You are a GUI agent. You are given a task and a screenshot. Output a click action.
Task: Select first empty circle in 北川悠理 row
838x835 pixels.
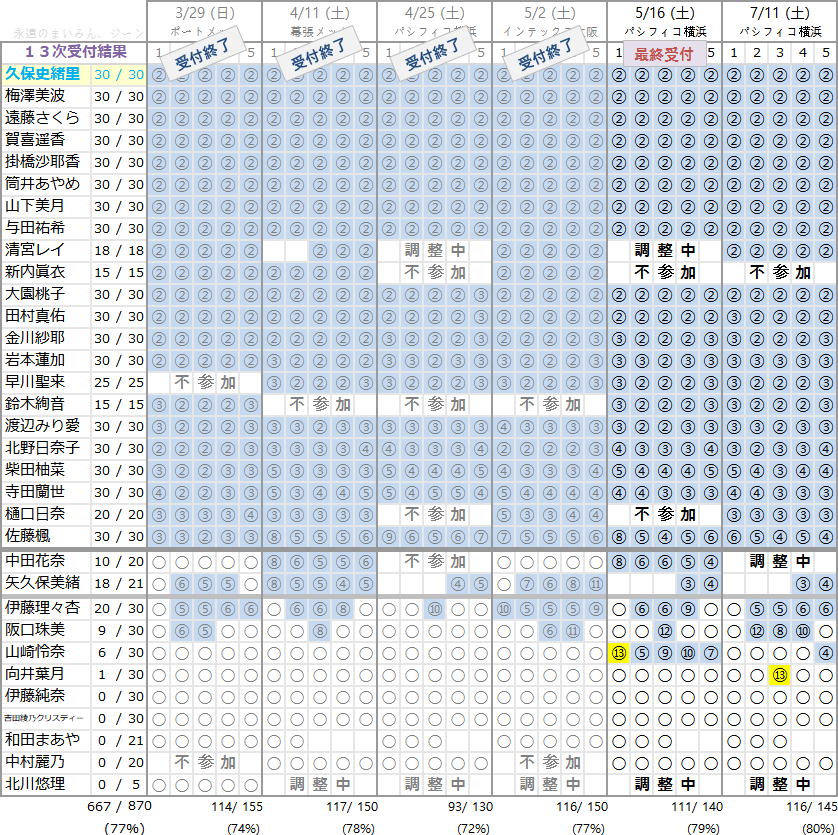tap(158, 784)
